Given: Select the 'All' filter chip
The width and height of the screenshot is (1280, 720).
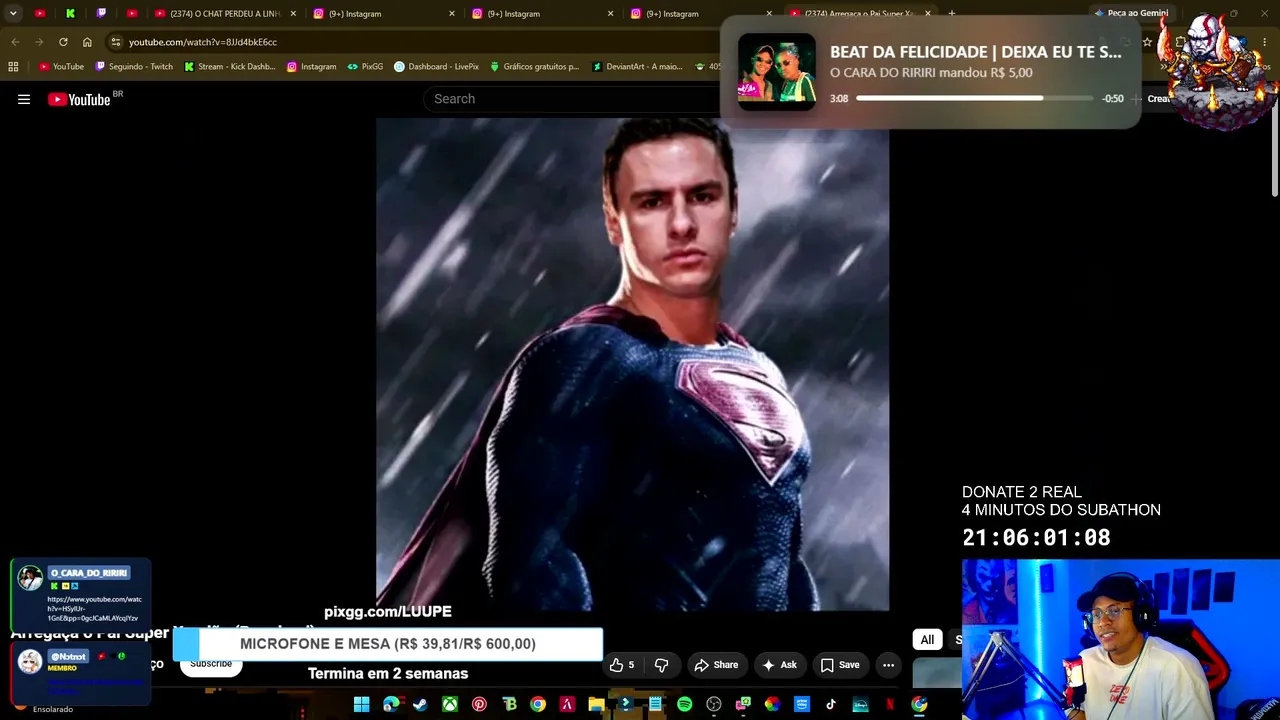Looking at the screenshot, I should pos(927,640).
